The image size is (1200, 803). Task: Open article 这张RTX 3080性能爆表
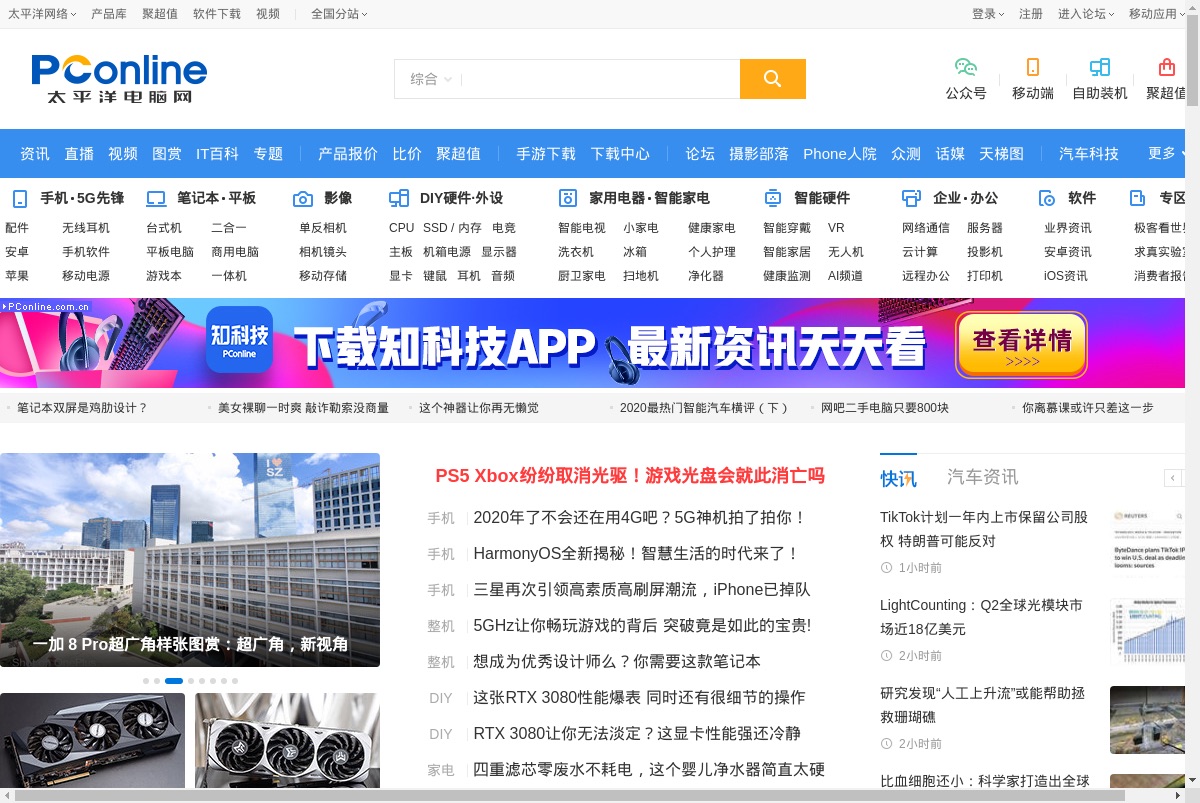(639, 697)
